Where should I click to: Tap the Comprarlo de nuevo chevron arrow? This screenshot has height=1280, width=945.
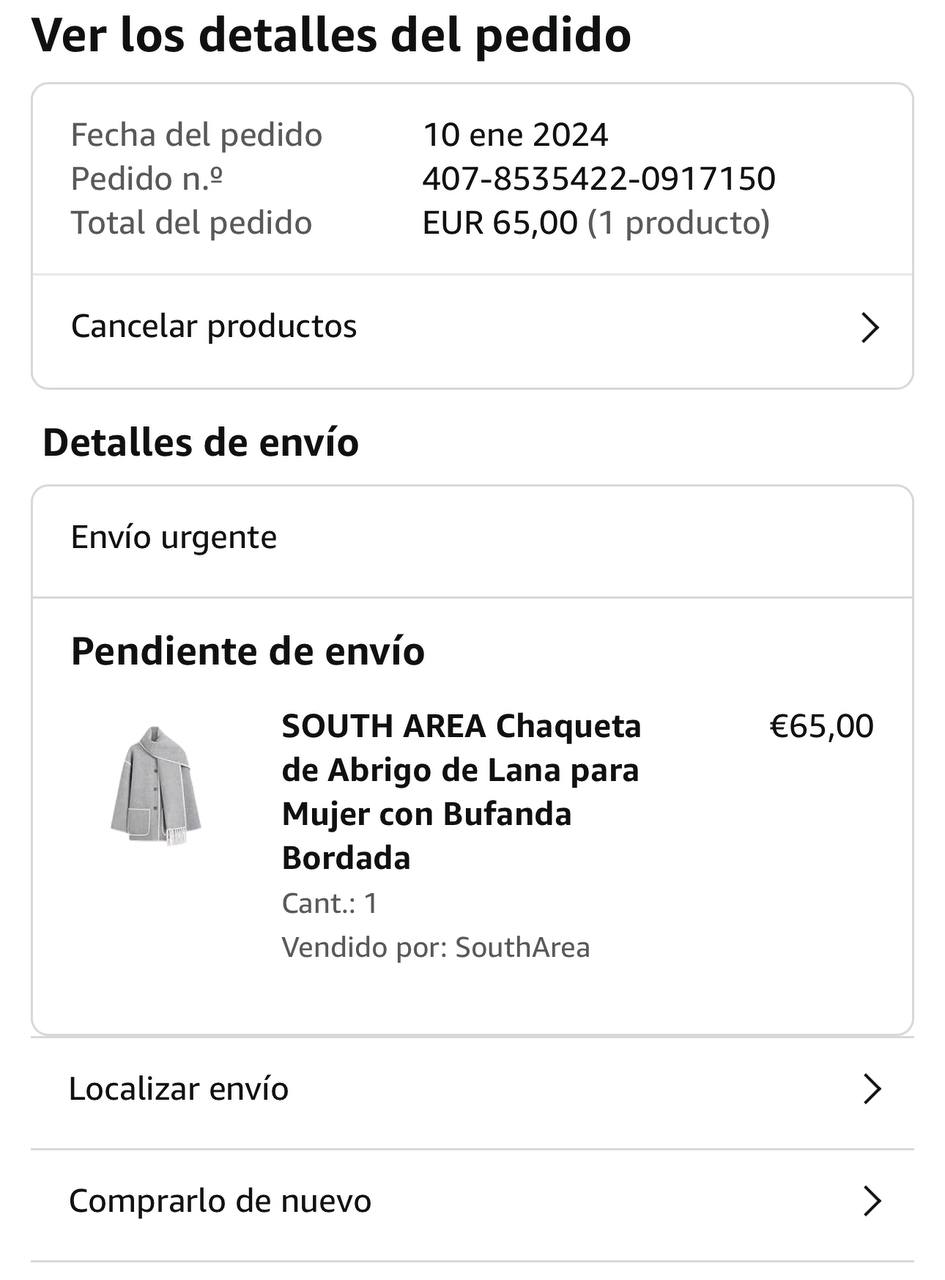click(871, 1201)
